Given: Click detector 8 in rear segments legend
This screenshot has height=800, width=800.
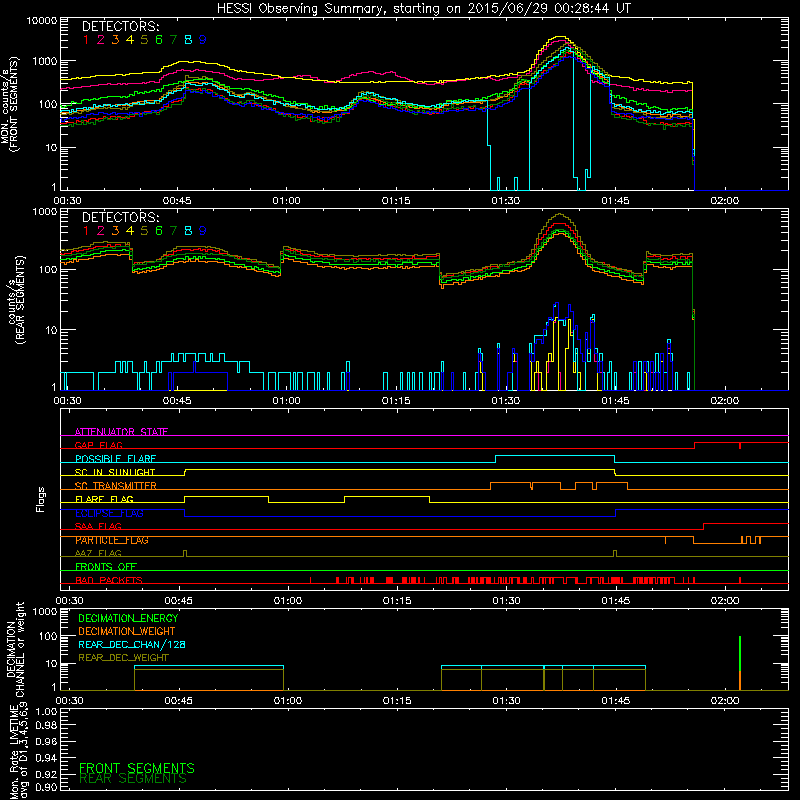Looking at the screenshot, I should coord(188,231).
